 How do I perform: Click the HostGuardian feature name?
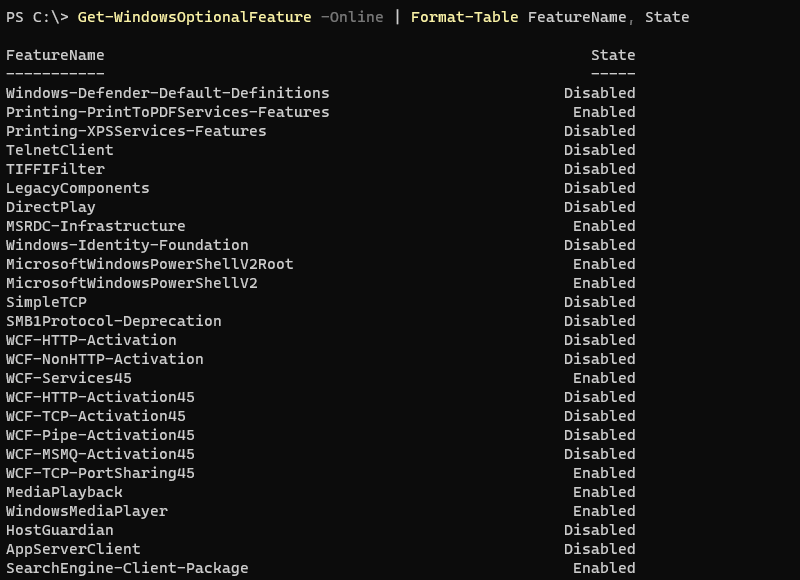60,530
